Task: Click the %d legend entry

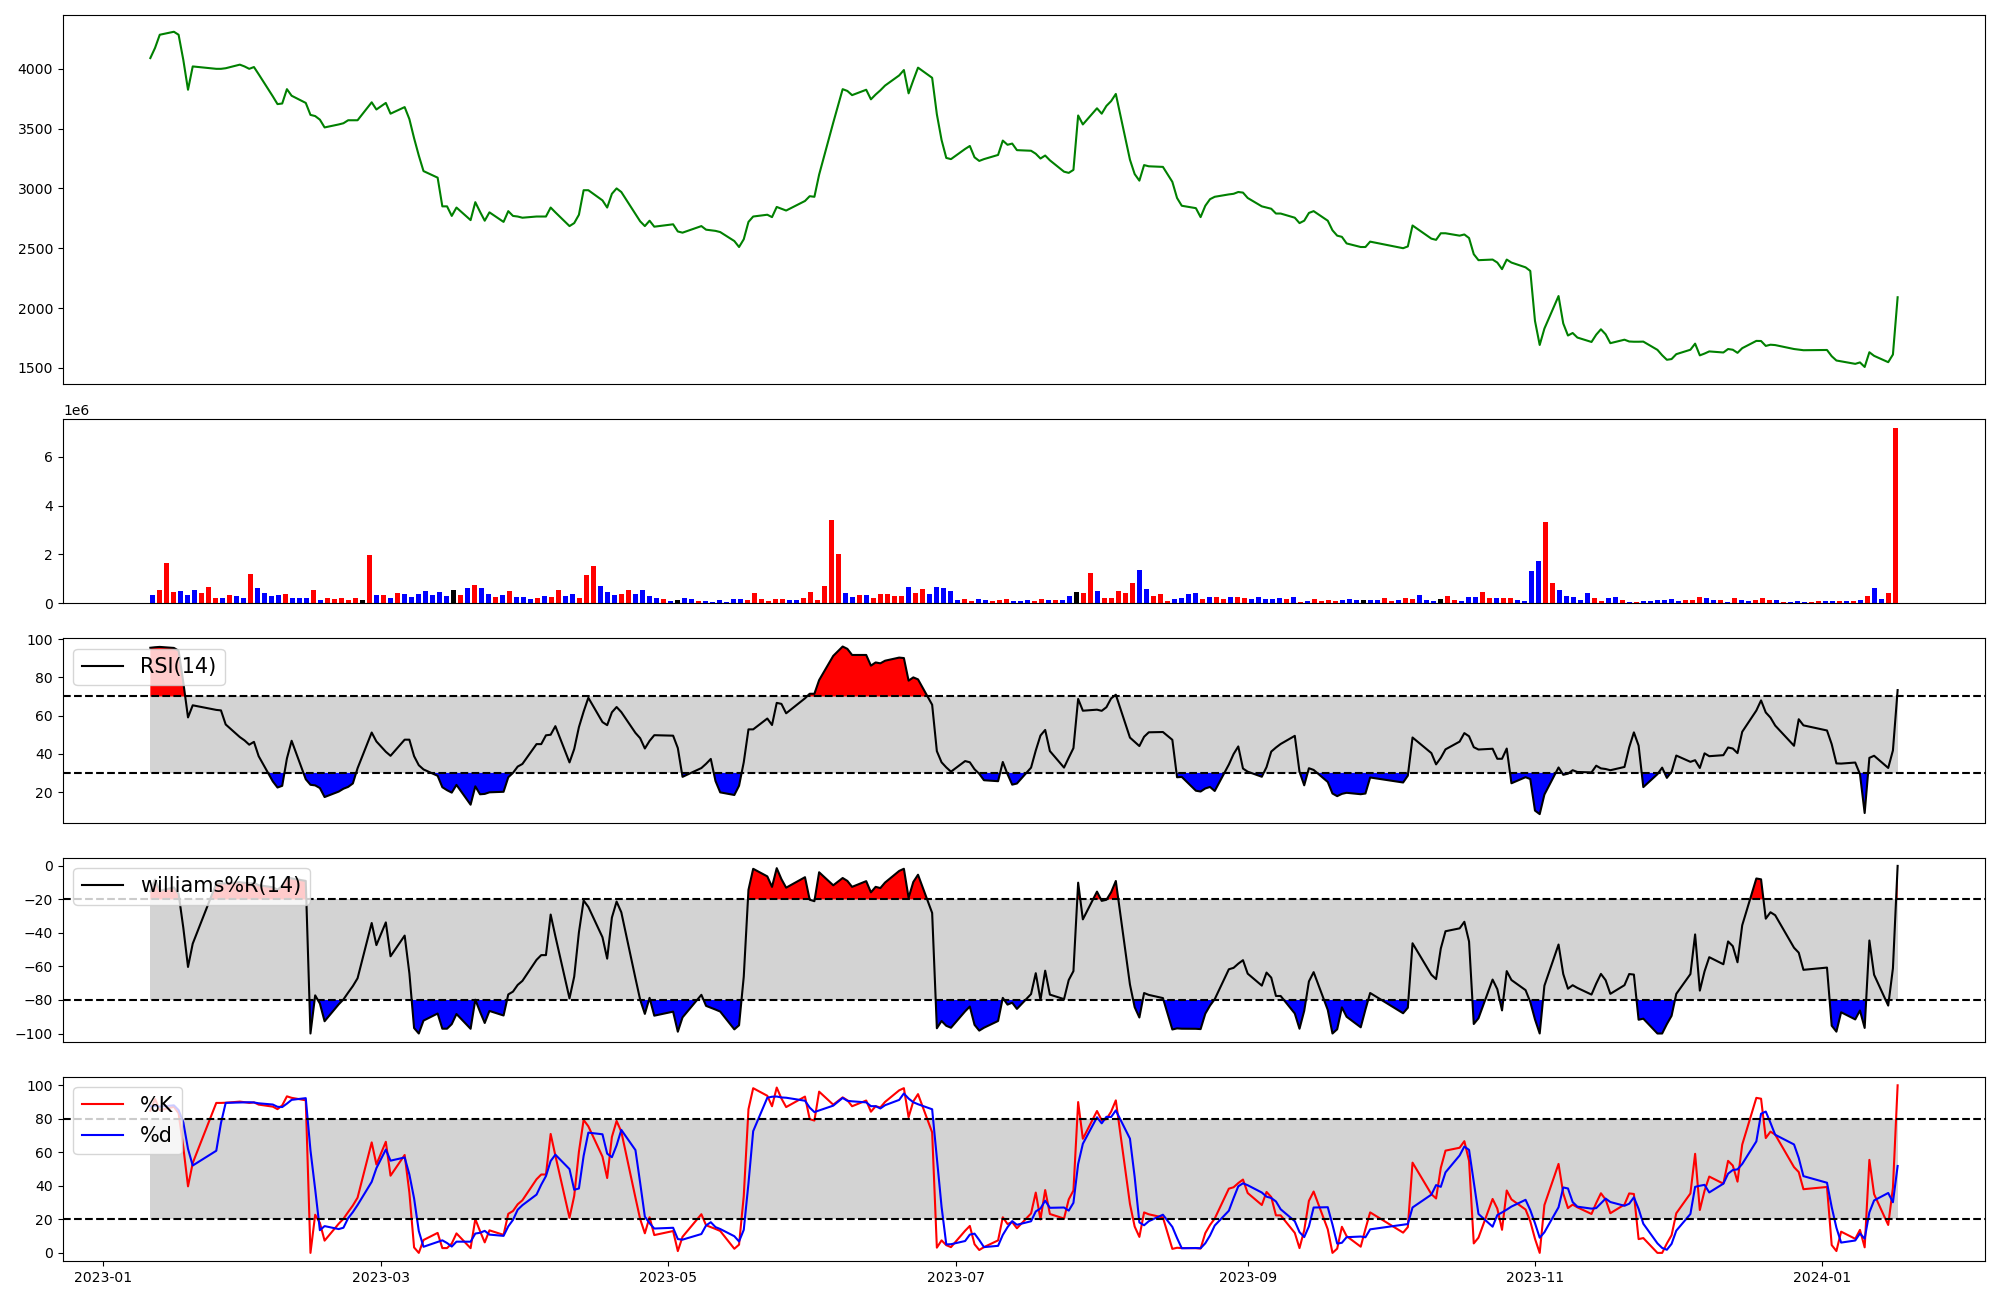Action: click(155, 1135)
